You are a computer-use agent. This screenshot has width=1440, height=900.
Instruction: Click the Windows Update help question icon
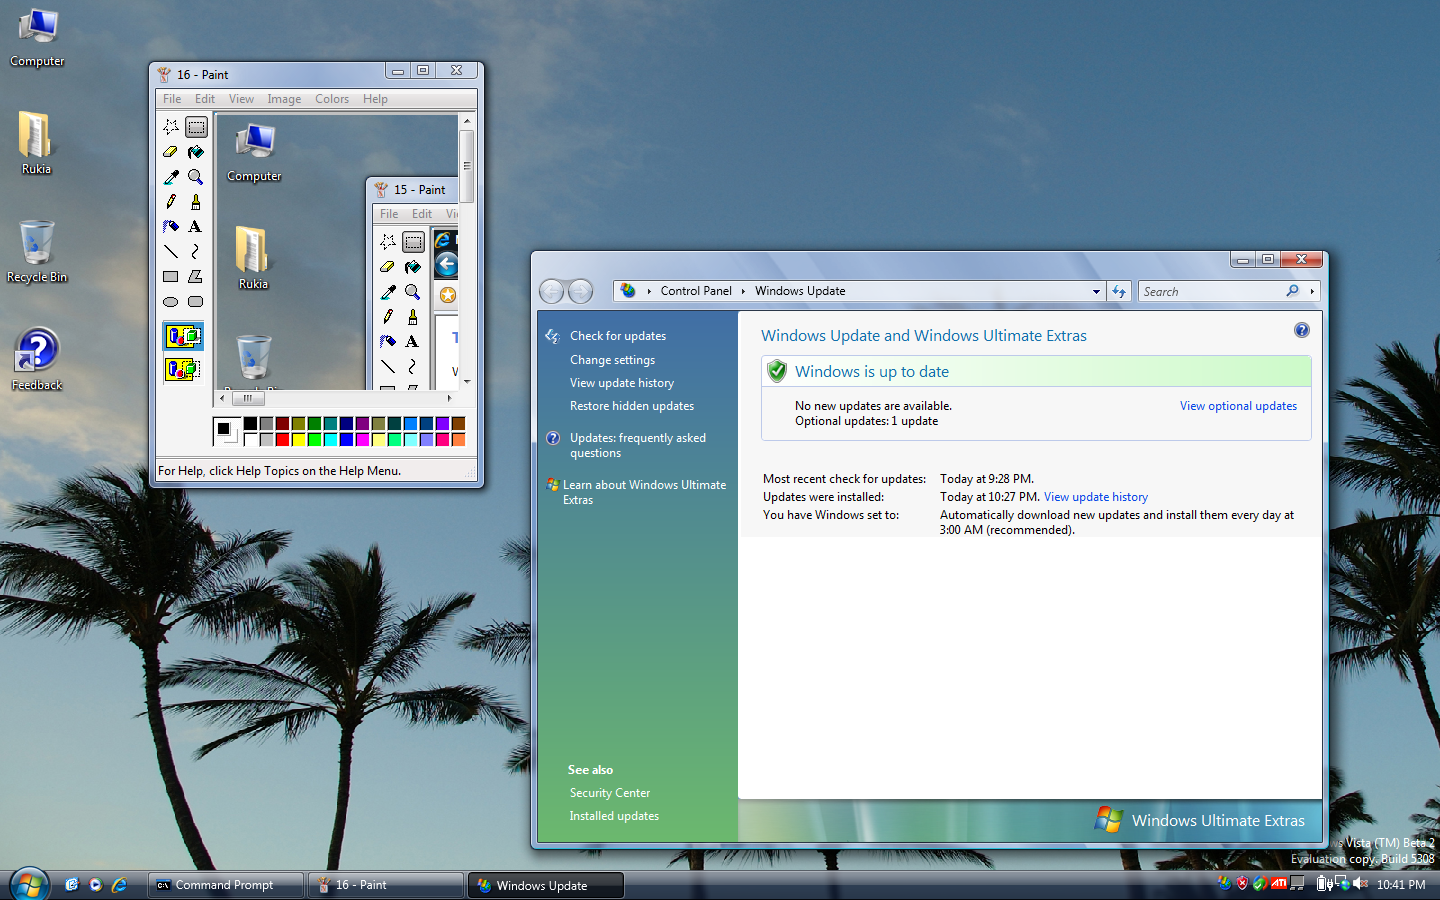click(x=1301, y=330)
